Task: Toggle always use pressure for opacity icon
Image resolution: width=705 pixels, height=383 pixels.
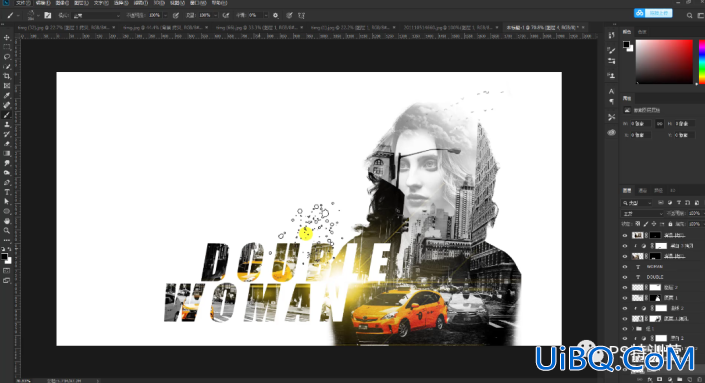Action: click(x=176, y=15)
